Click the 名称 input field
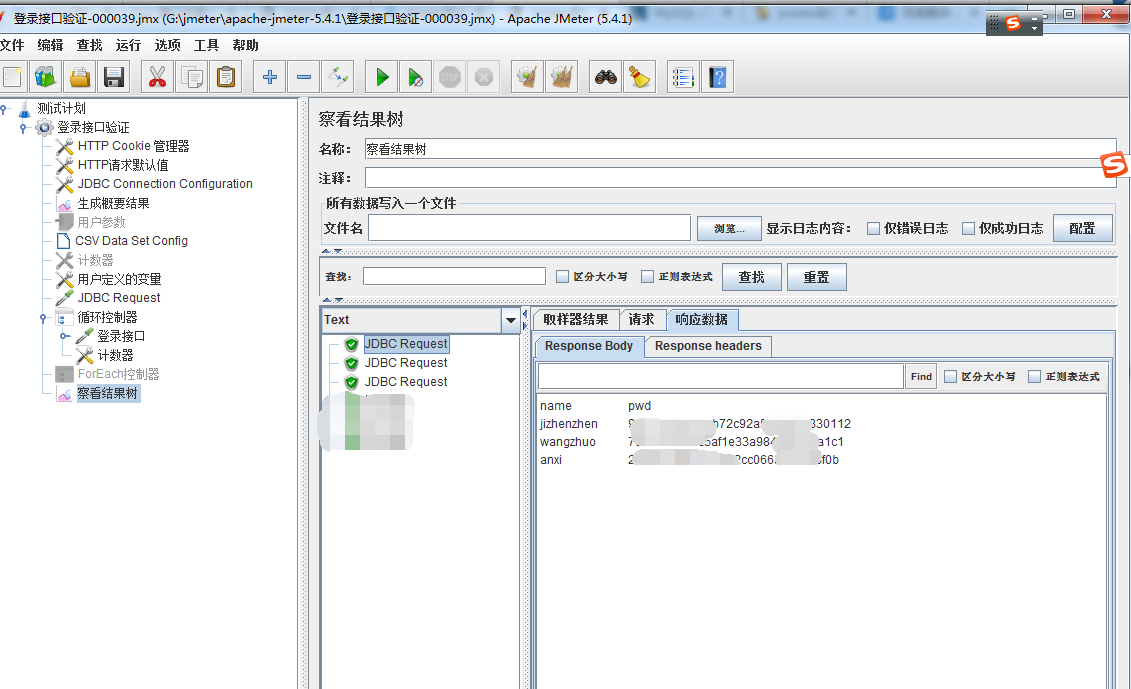 click(740, 149)
